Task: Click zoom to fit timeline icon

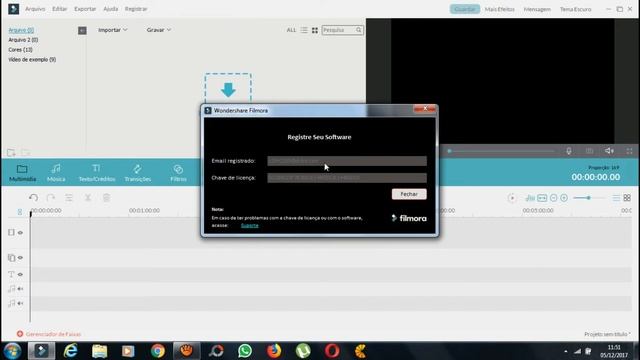Action: click(542, 198)
